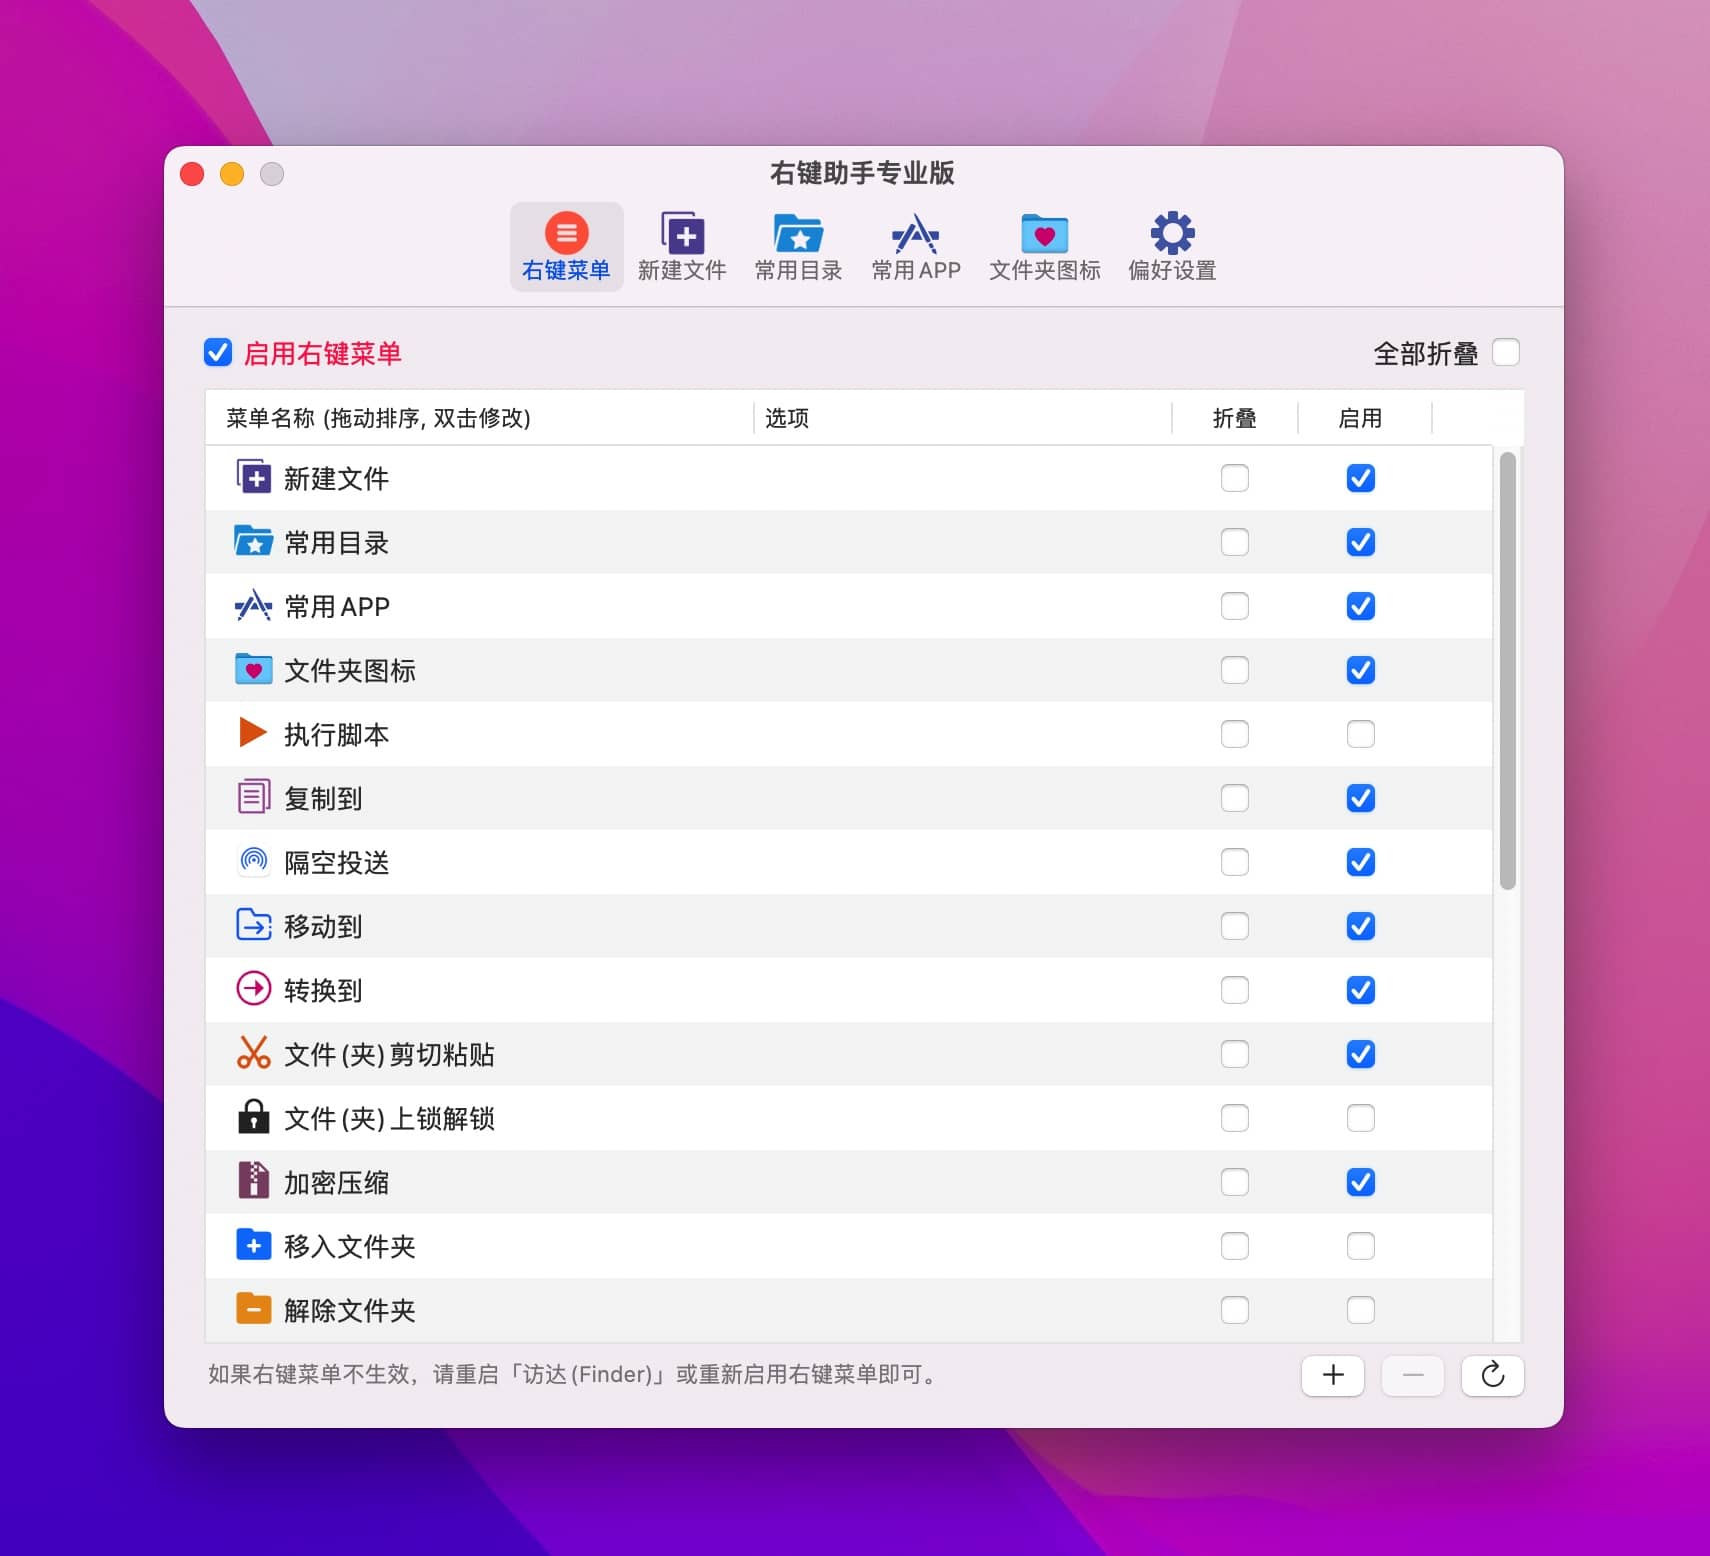1710x1556 pixels.
Task: Click the circular arrow reset button
Action: click(1492, 1375)
